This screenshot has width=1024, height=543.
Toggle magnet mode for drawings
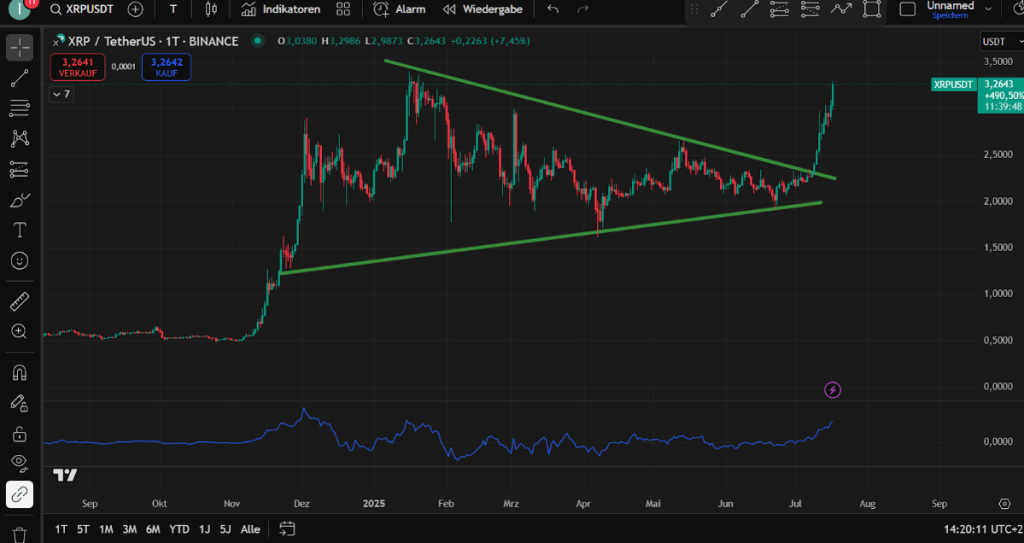[19, 372]
